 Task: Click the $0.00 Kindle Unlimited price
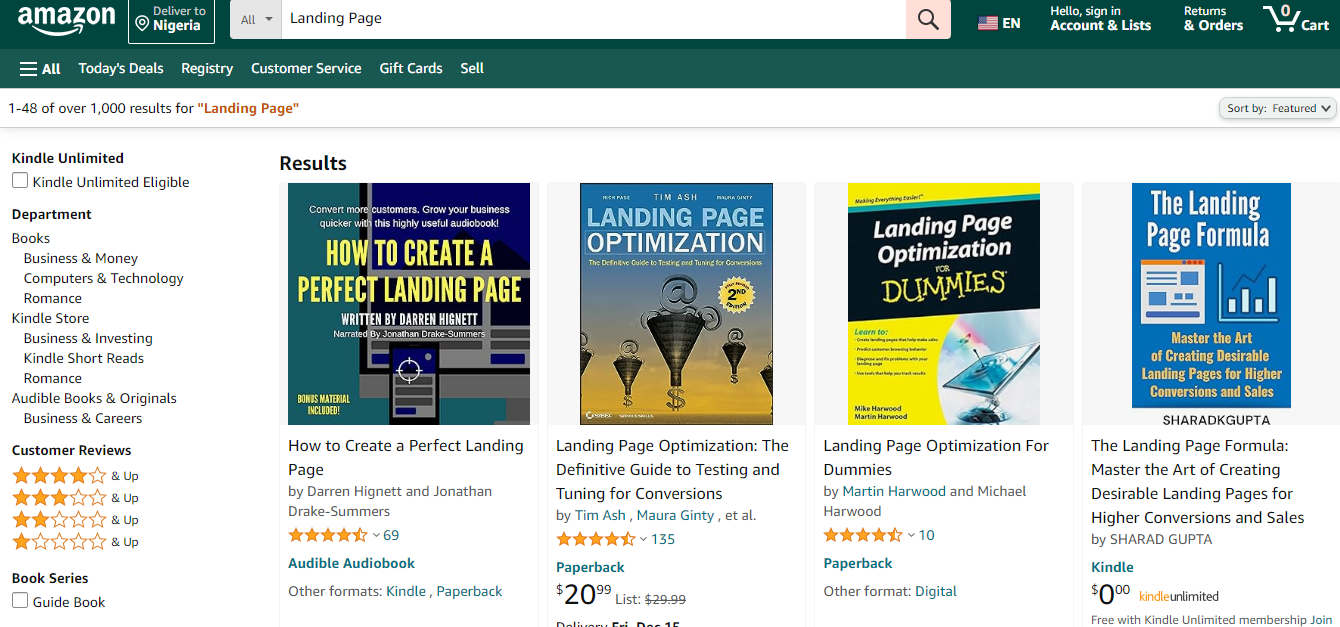(x=1111, y=594)
